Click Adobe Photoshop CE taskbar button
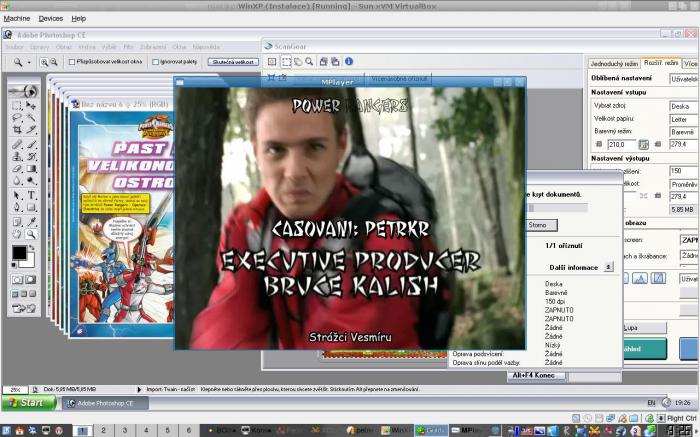This screenshot has width=700, height=437. click(x=105, y=403)
